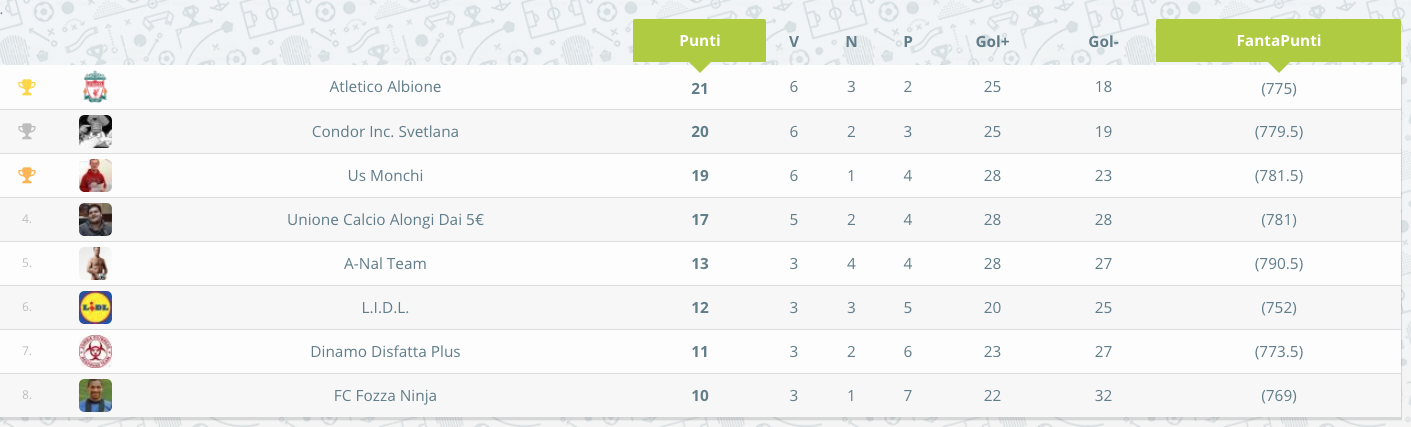The image size is (1411, 427).
Task: Sort table by the Punti column header
Action: coord(699,41)
